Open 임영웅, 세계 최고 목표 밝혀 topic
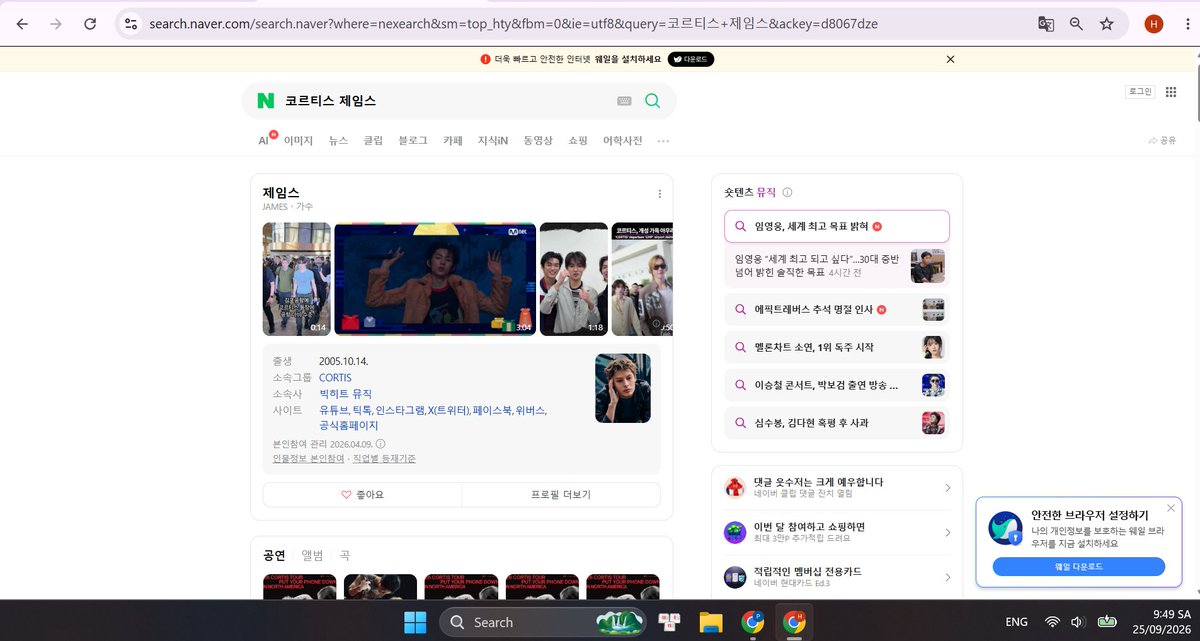This screenshot has height=641, width=1200. point(836,226)
